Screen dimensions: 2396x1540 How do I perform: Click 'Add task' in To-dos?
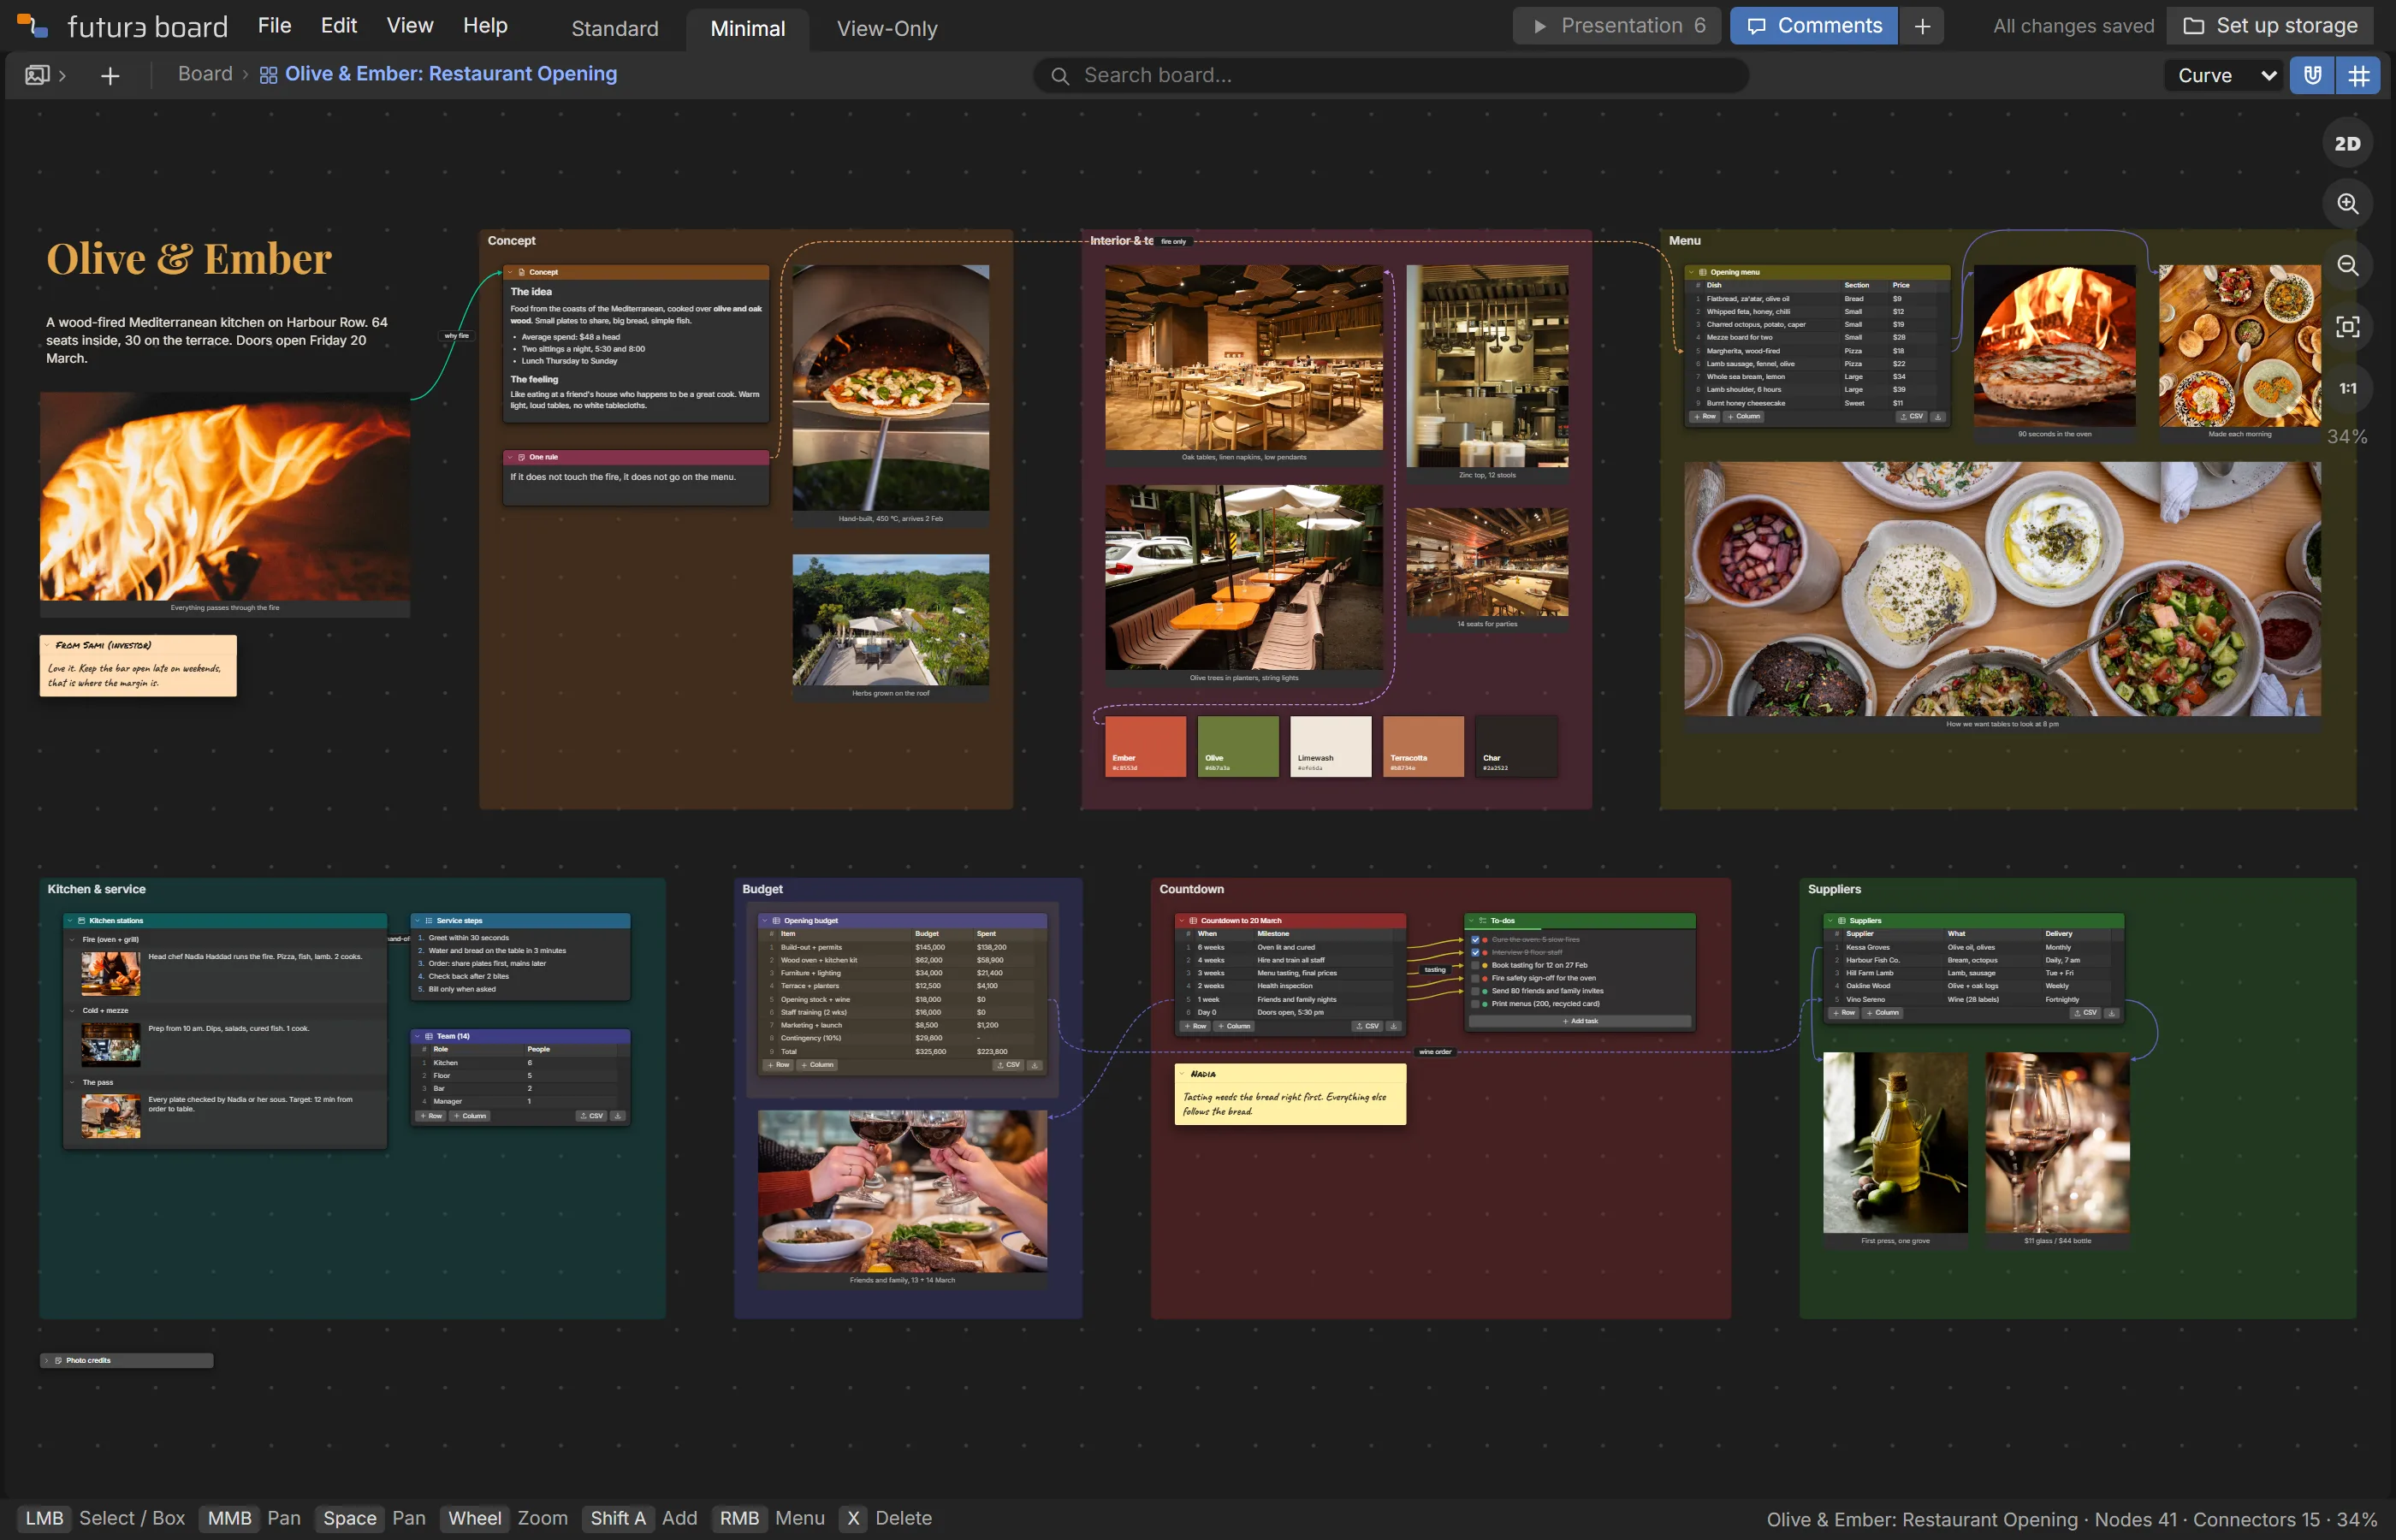[1580, 1022]
